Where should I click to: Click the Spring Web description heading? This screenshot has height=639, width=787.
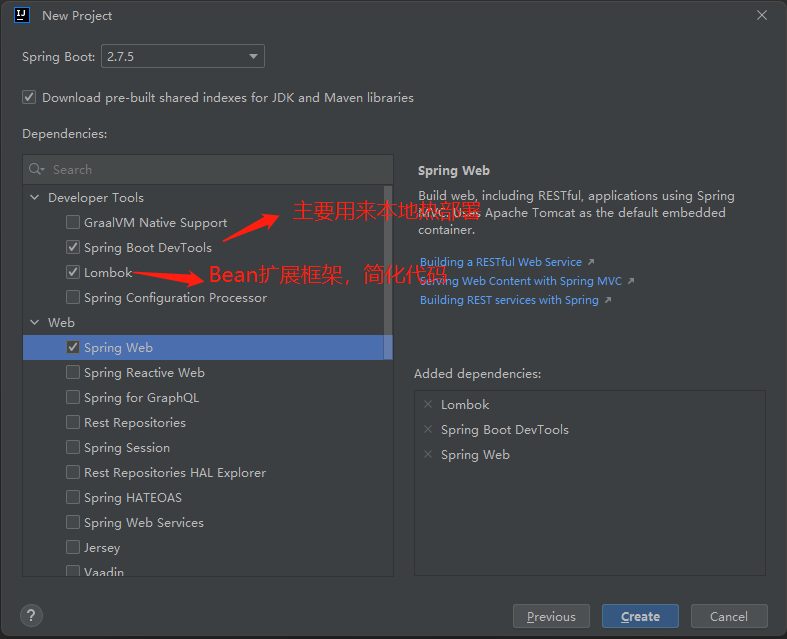(454, 171)
